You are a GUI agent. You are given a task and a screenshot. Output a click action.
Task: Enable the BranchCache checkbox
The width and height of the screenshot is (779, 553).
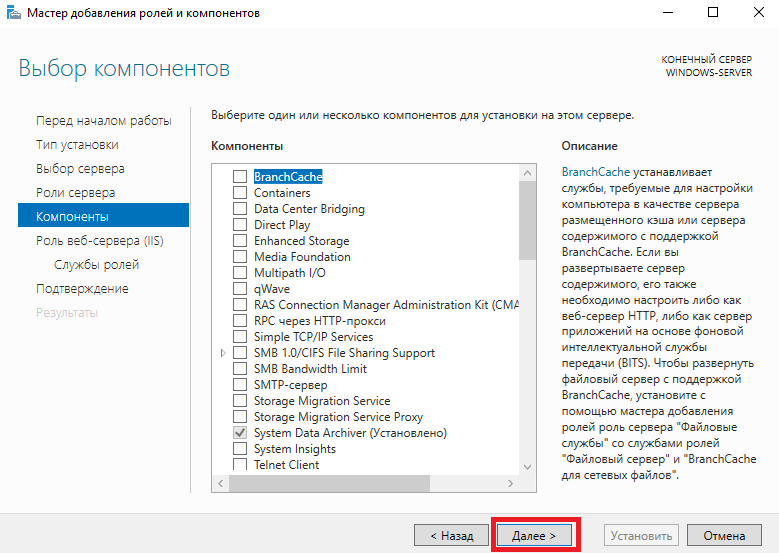click(240, 176)
